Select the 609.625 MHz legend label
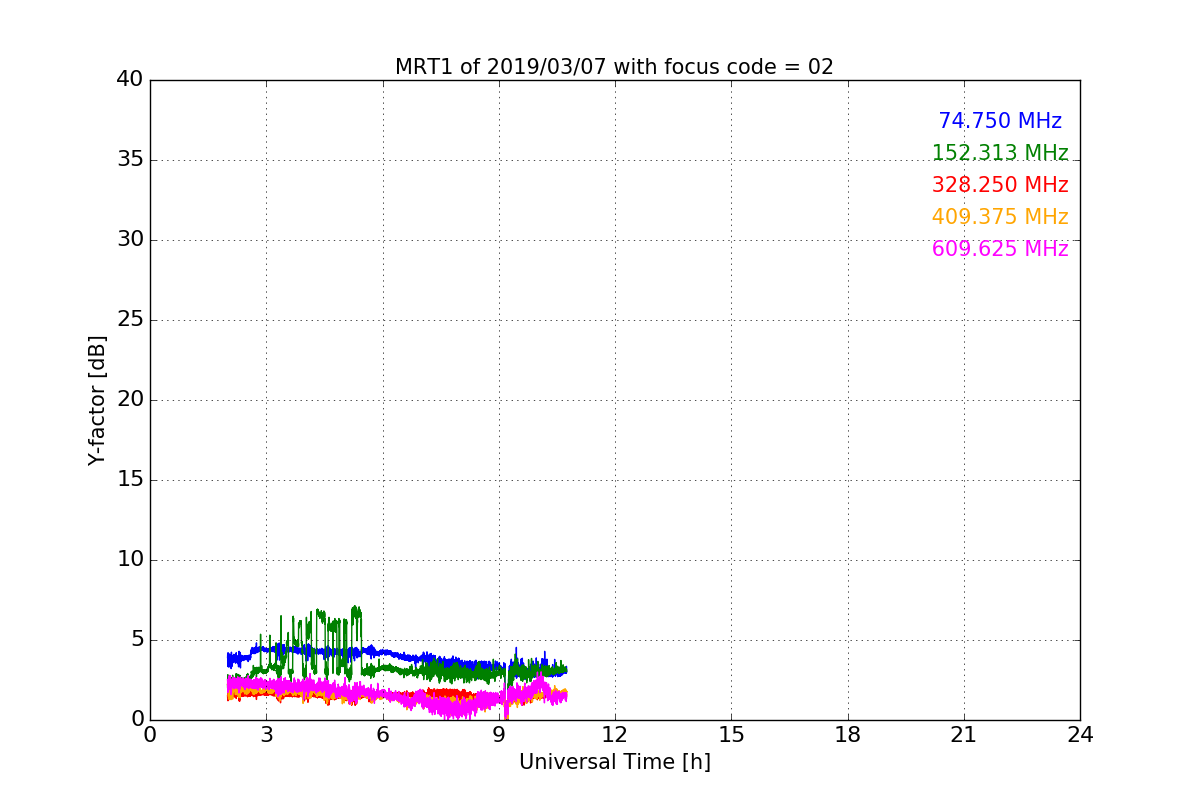This screenshot has height=800, width=1200. coord(1000,249)
